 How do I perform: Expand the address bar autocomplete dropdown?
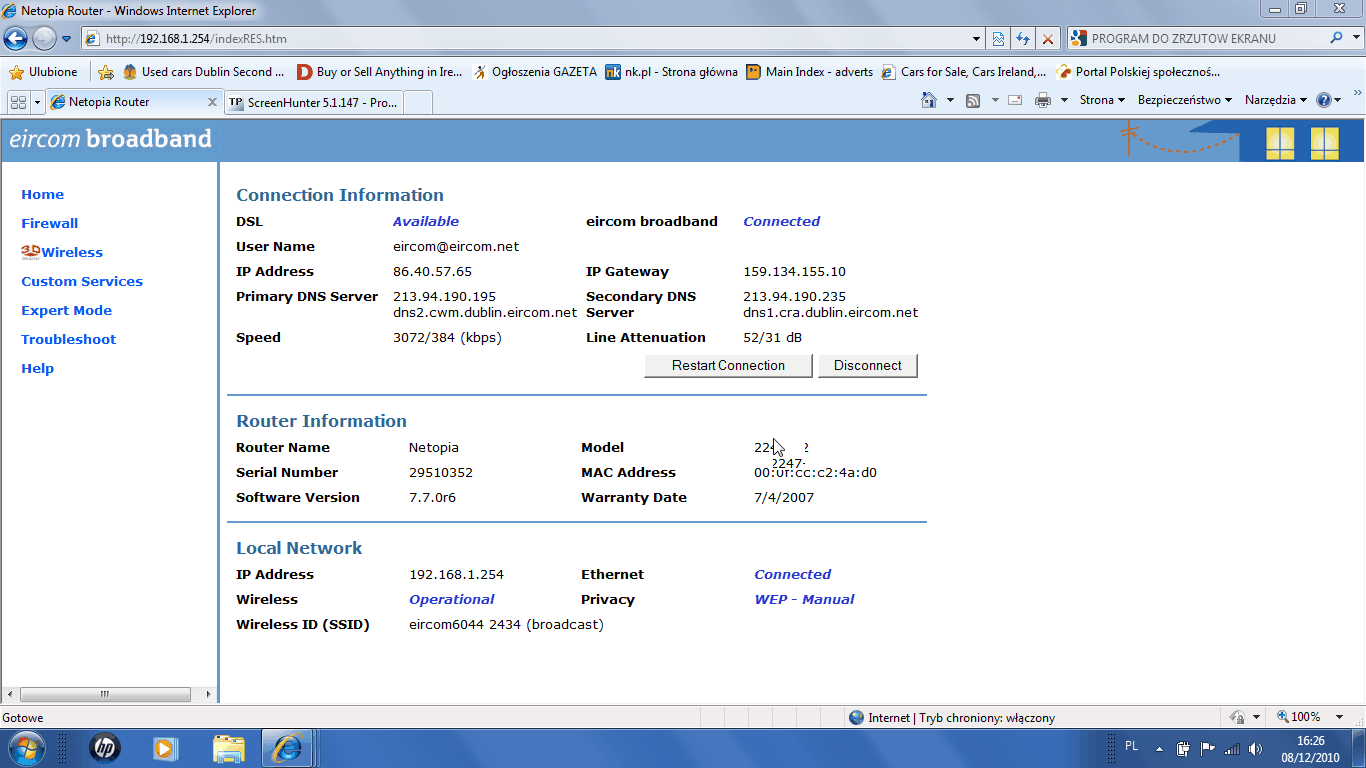click(x=977, y=39)
